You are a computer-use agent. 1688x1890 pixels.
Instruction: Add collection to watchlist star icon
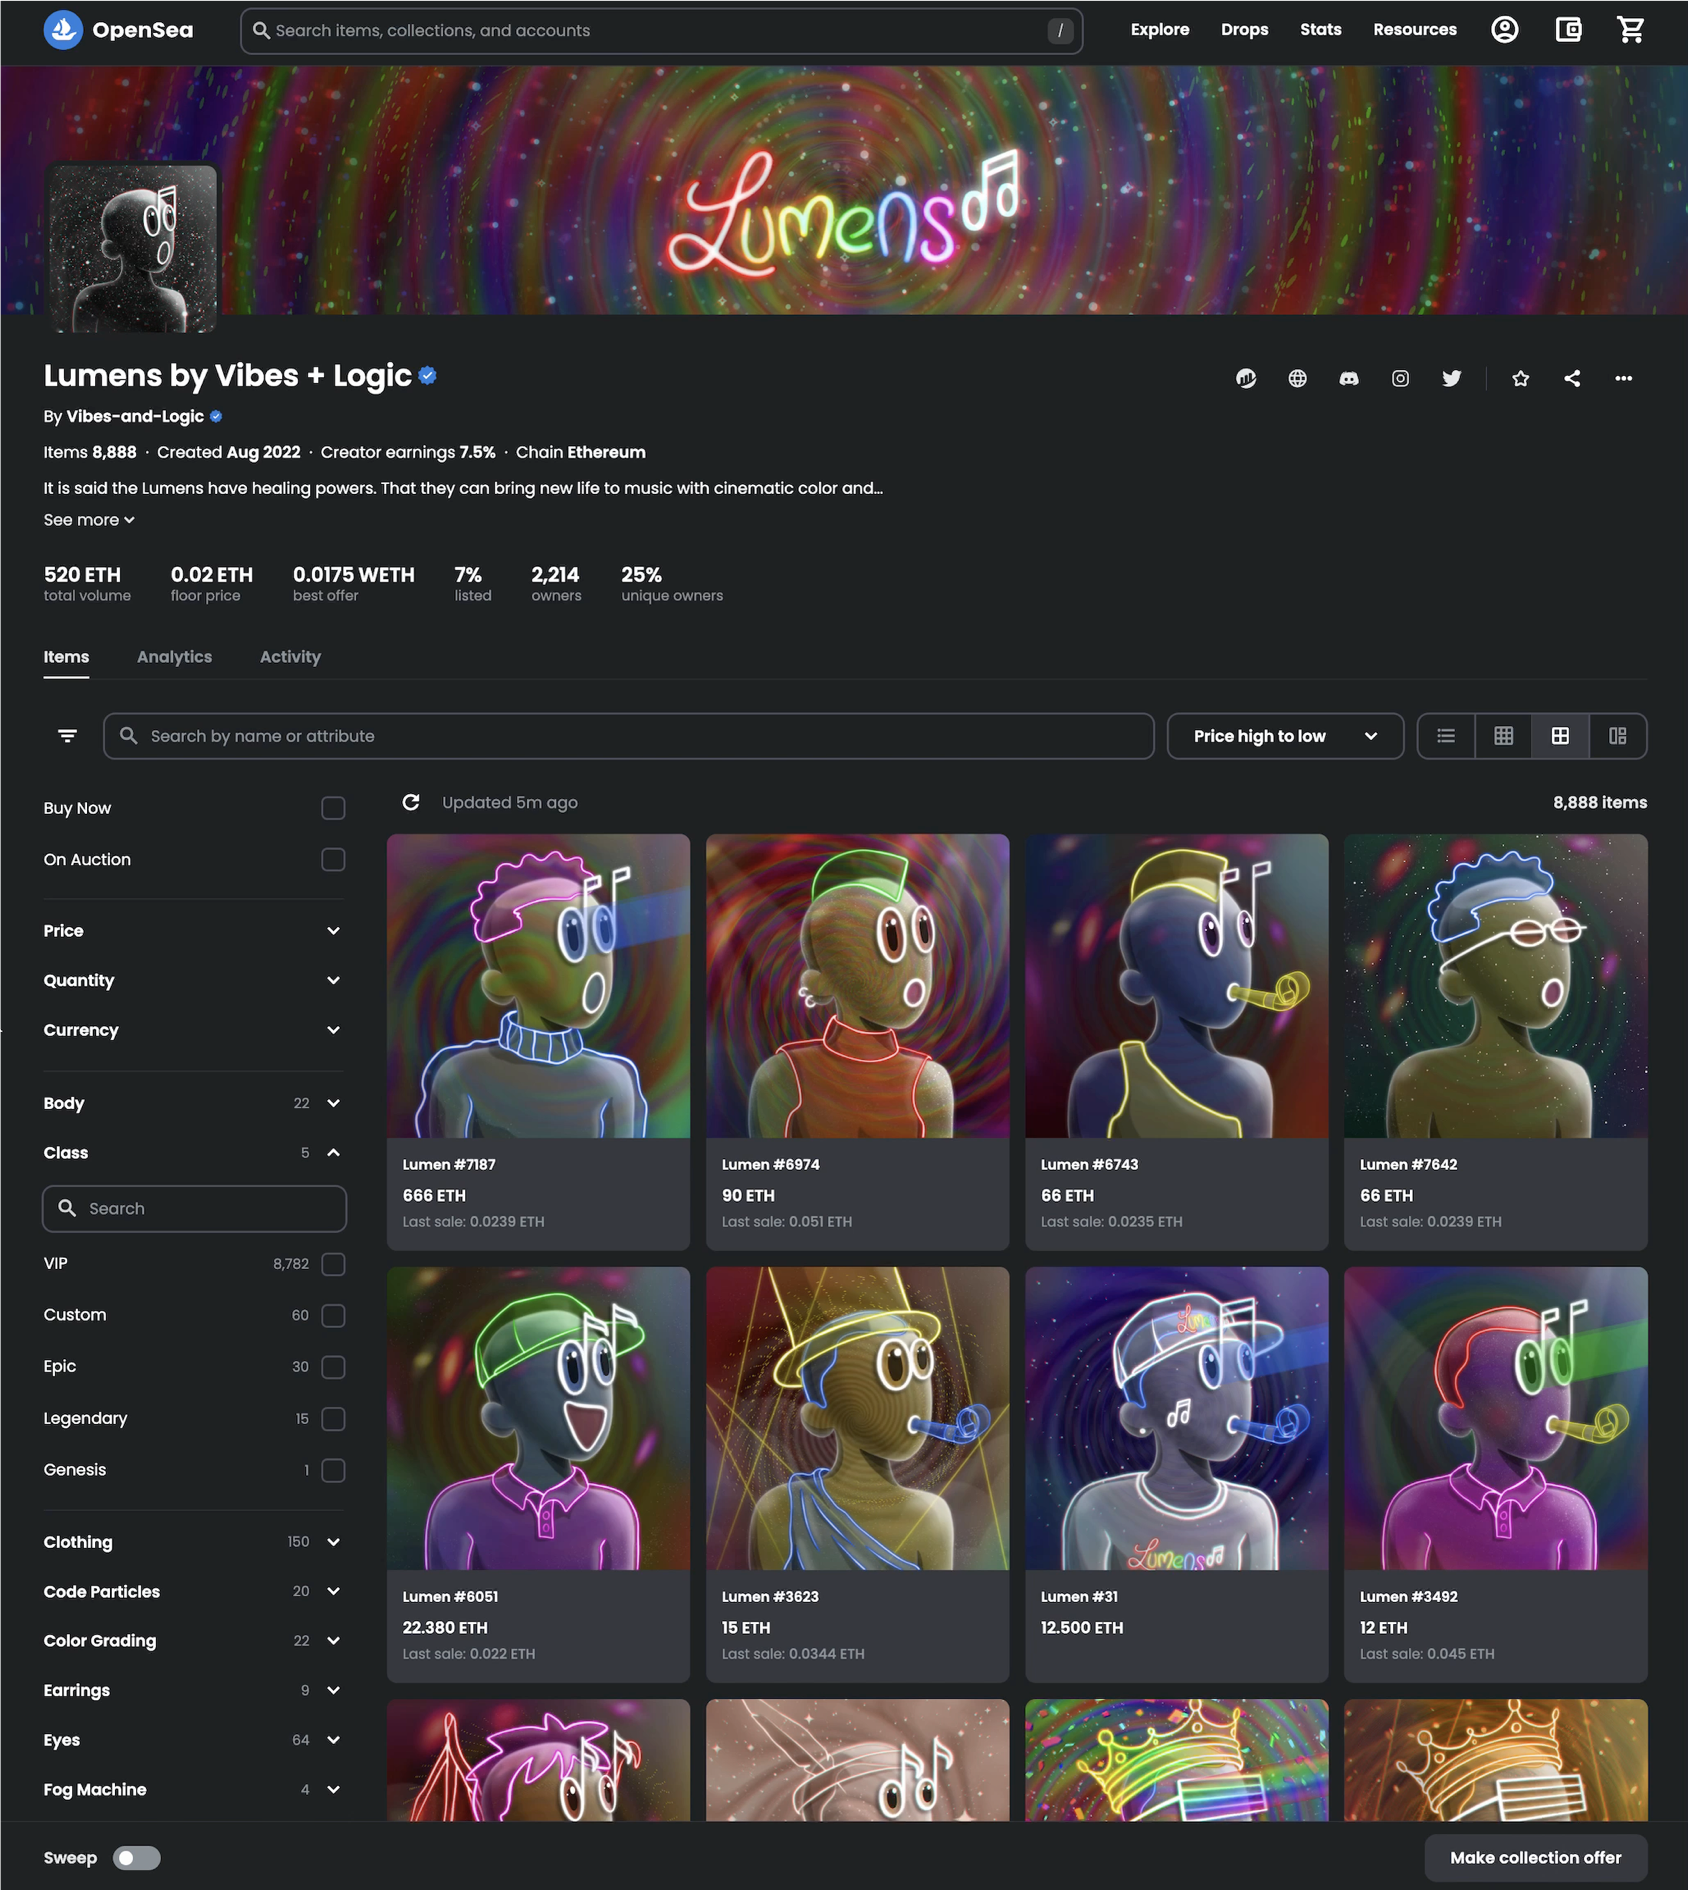(1521, 378)
